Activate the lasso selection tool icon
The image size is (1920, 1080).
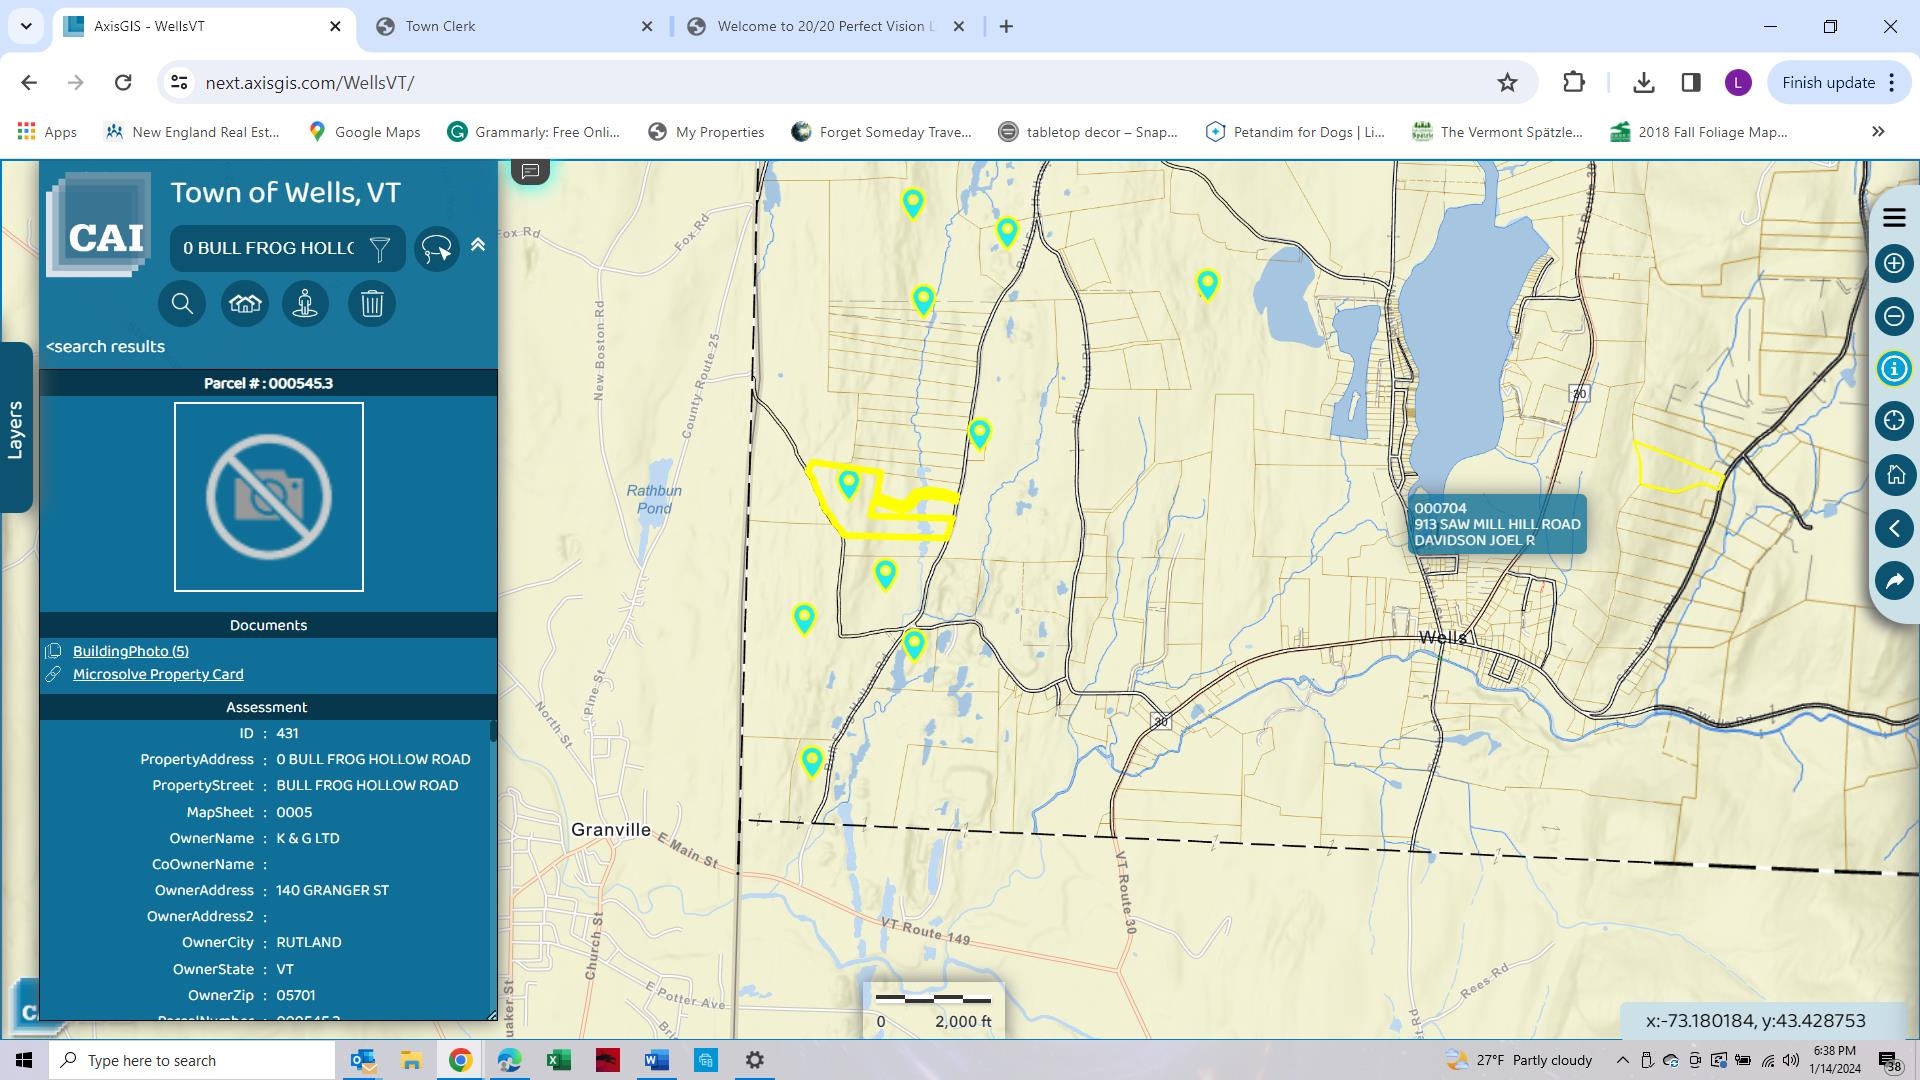pyautogui.click(x=437, y=248)
